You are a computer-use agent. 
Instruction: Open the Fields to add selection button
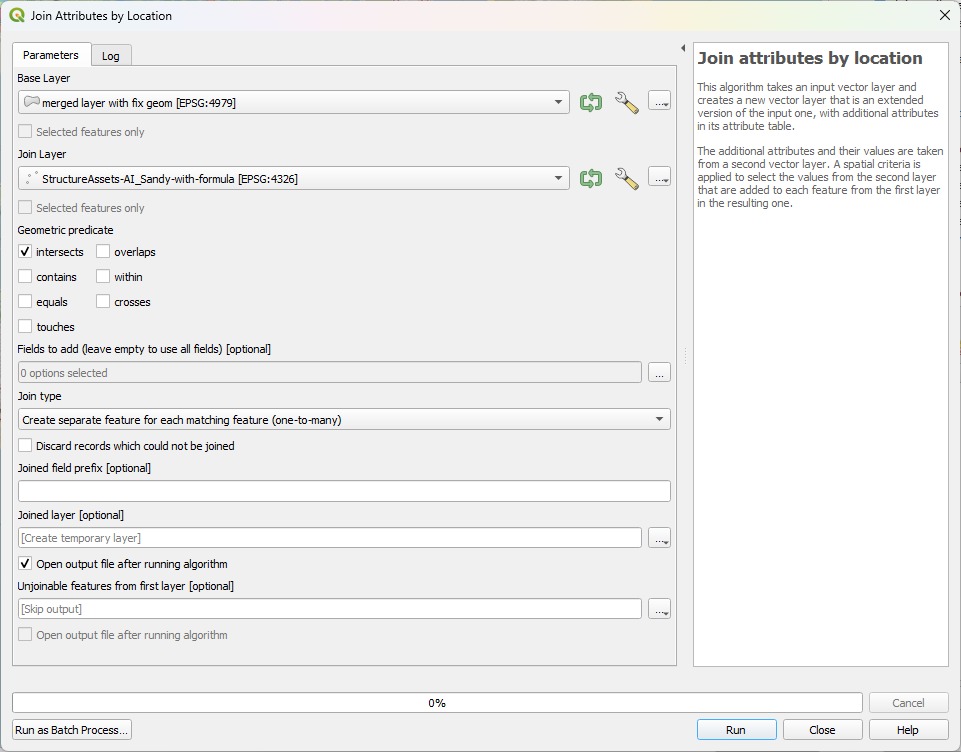pos(659,373)
